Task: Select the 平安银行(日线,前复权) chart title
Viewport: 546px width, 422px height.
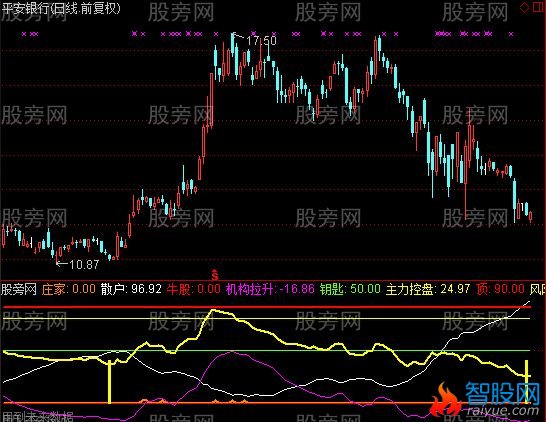Action: [61, 8]
